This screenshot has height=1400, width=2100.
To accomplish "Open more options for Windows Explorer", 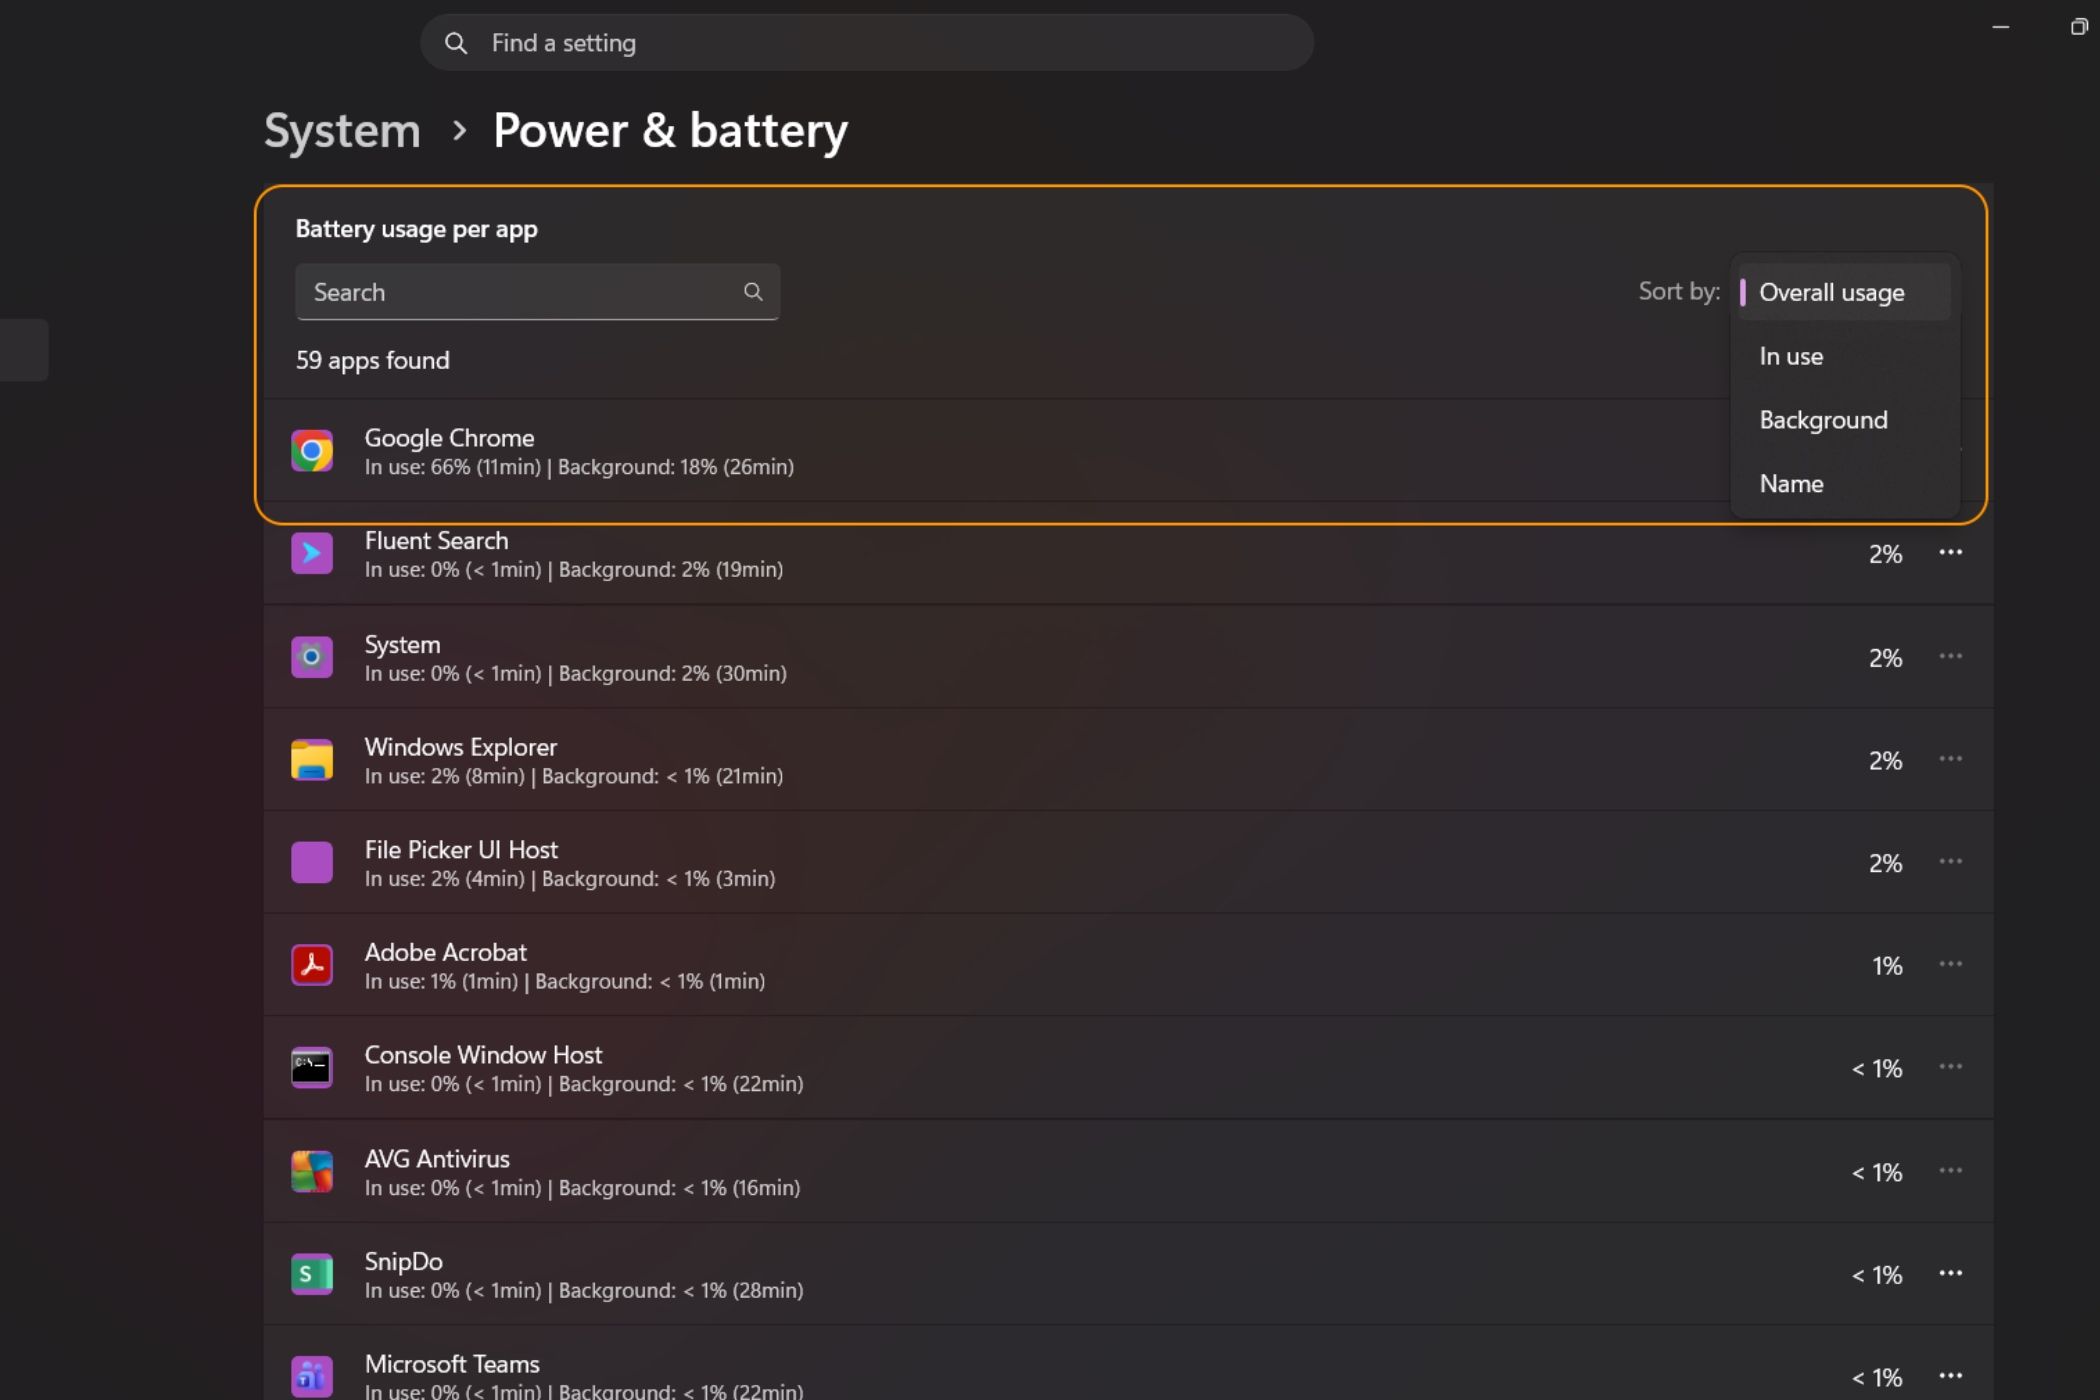I will point(1950,759).
